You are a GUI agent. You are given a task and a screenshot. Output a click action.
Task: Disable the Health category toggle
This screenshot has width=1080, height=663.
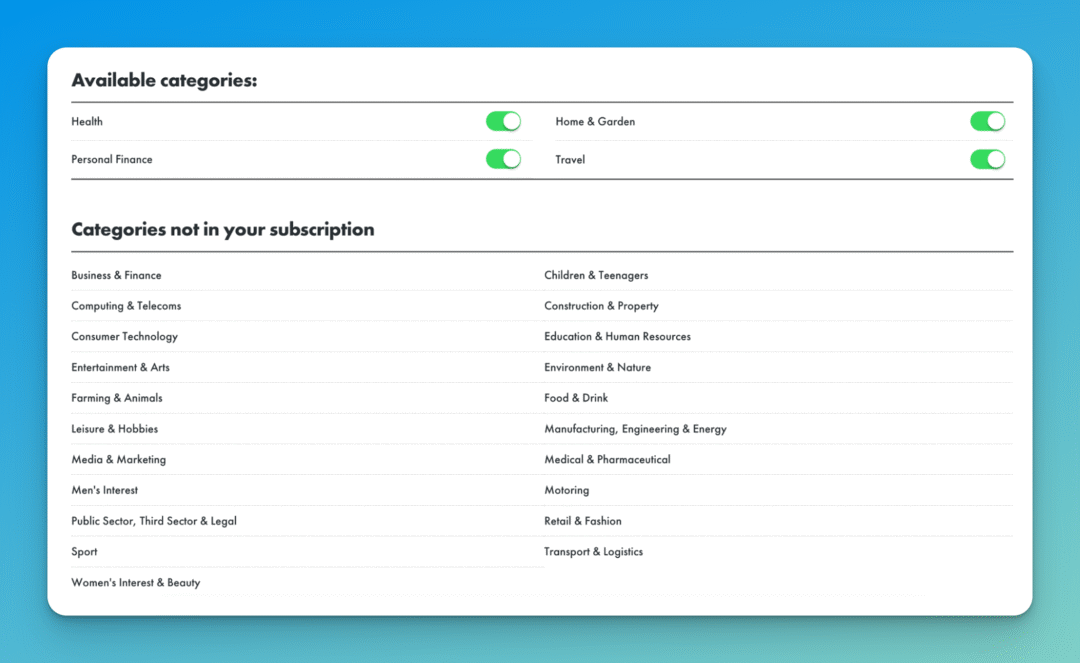pyautogui.click(x=503, y=120)
